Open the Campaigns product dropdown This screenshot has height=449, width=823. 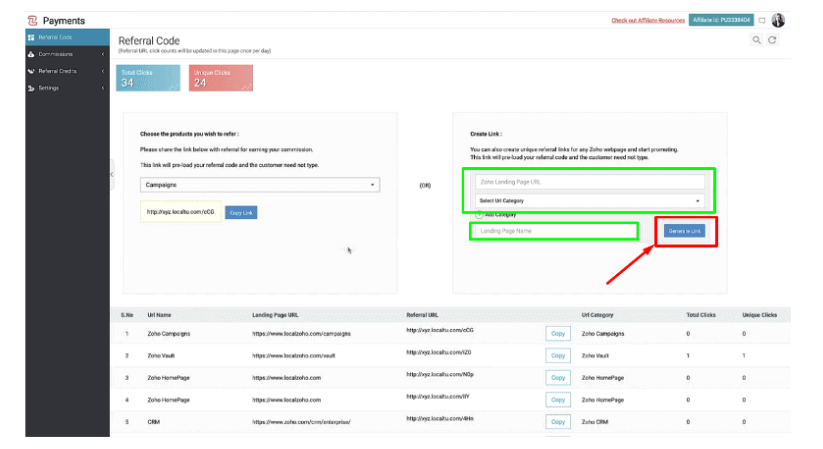(260, 185)
